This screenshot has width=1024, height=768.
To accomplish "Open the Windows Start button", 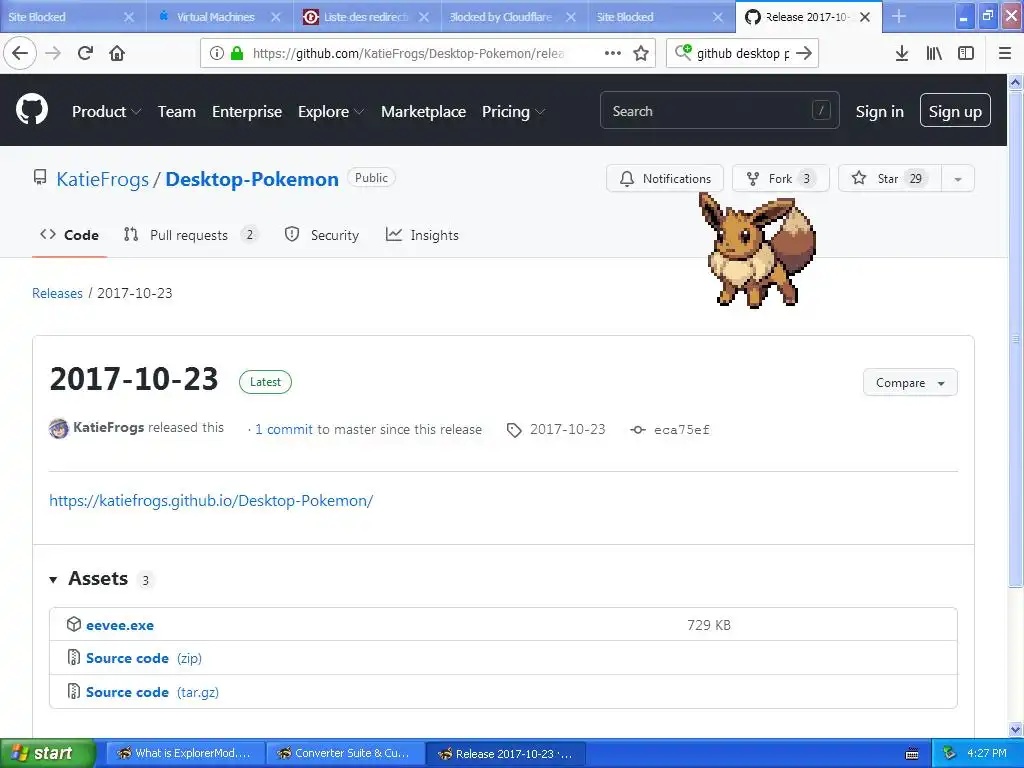I will (x=48, y=753).
